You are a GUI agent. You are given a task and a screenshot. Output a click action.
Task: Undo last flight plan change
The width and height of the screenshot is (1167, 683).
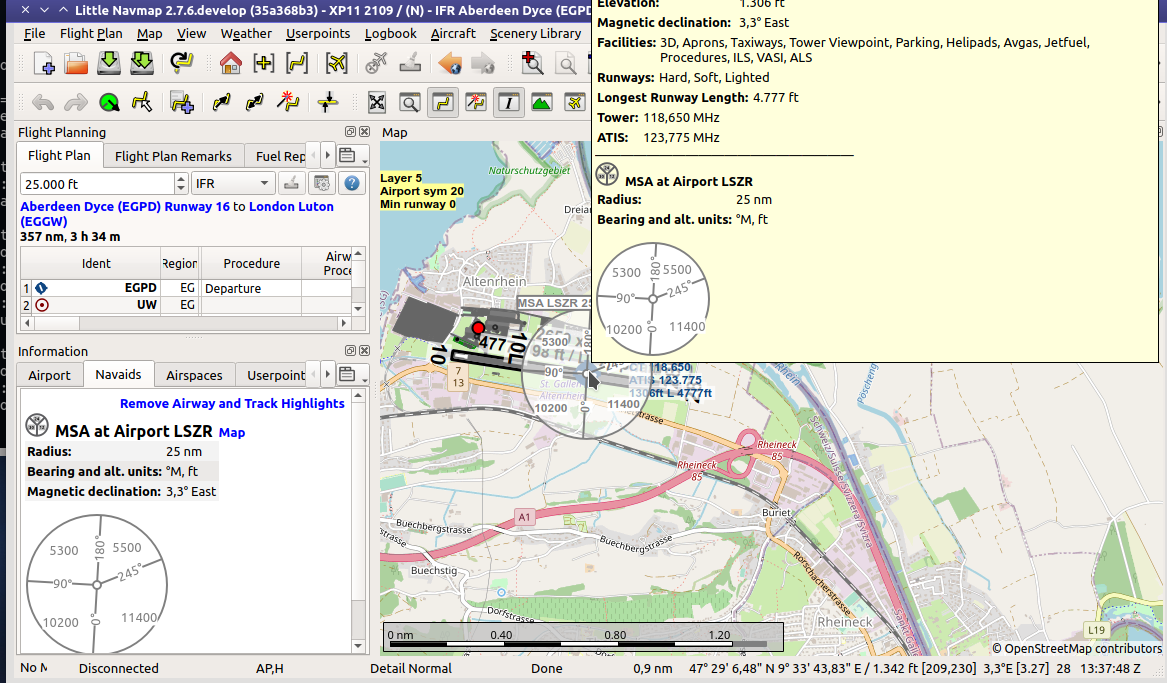coord(43,102)
